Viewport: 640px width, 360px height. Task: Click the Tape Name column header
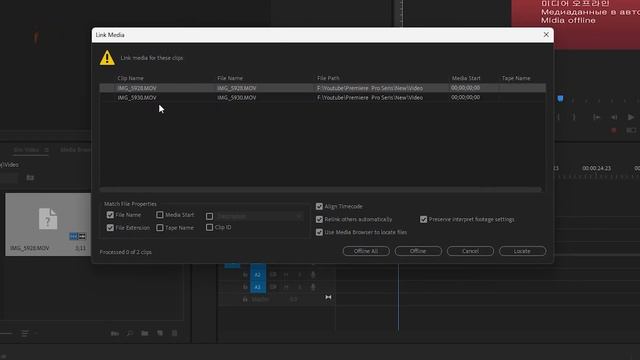pyautogui.click(x=516, y=78)
